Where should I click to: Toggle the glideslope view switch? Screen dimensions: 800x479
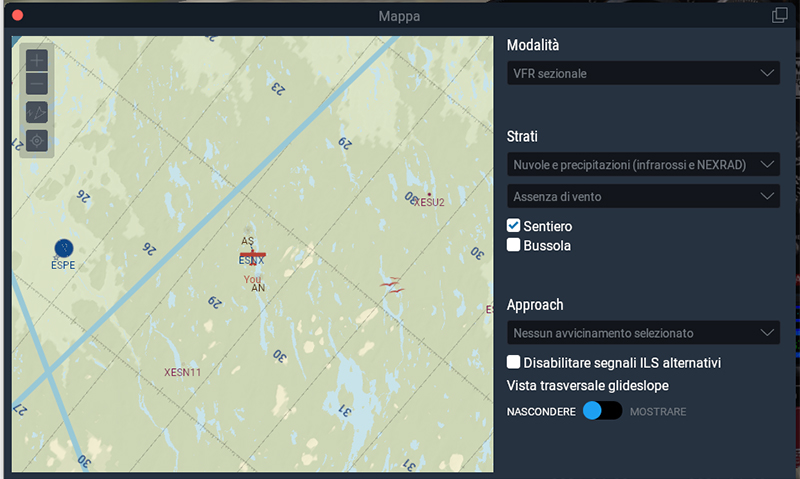[x=602, y=411]
